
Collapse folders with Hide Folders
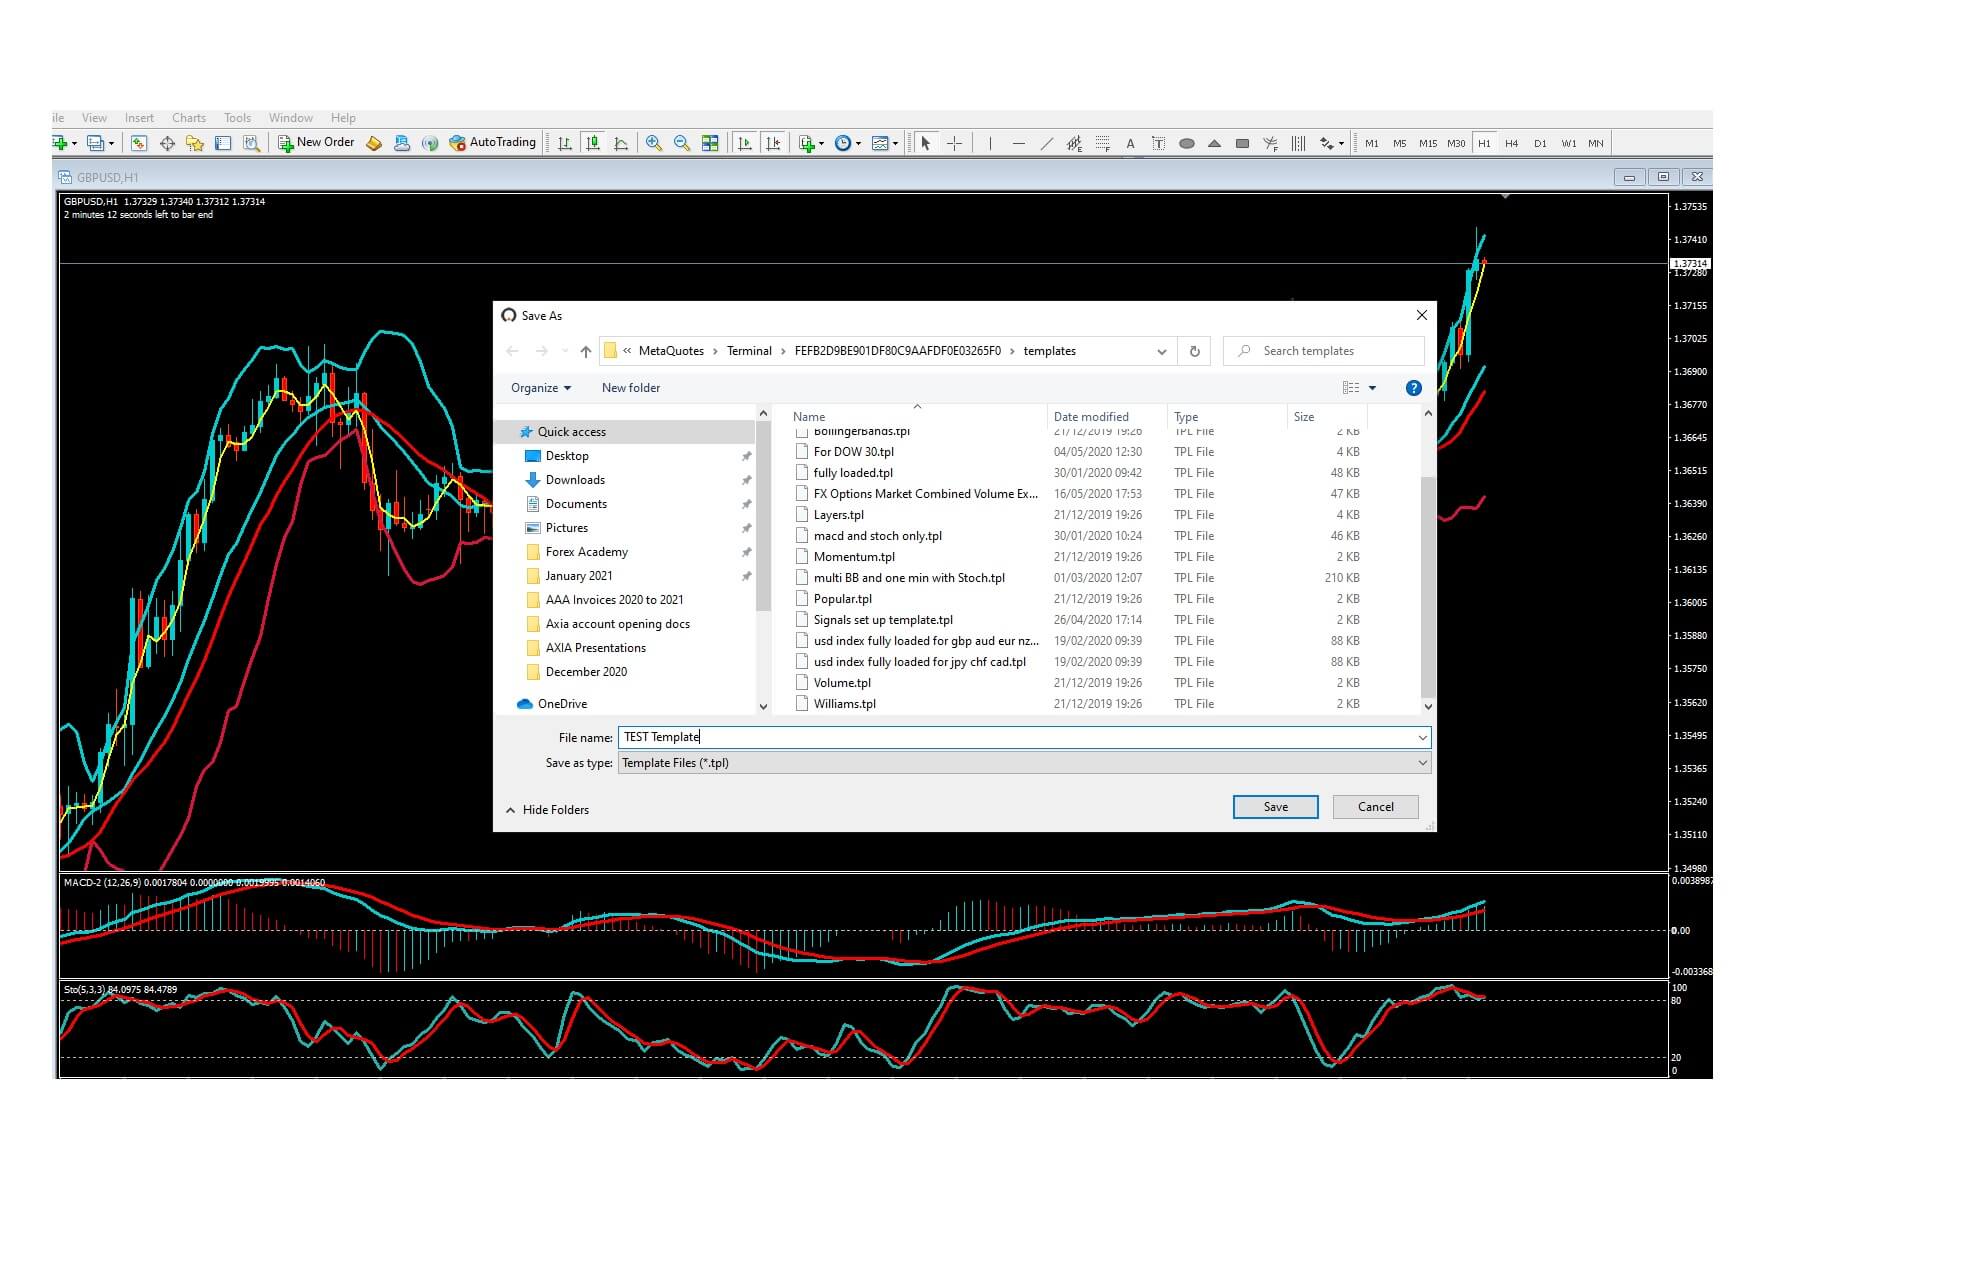547,810
